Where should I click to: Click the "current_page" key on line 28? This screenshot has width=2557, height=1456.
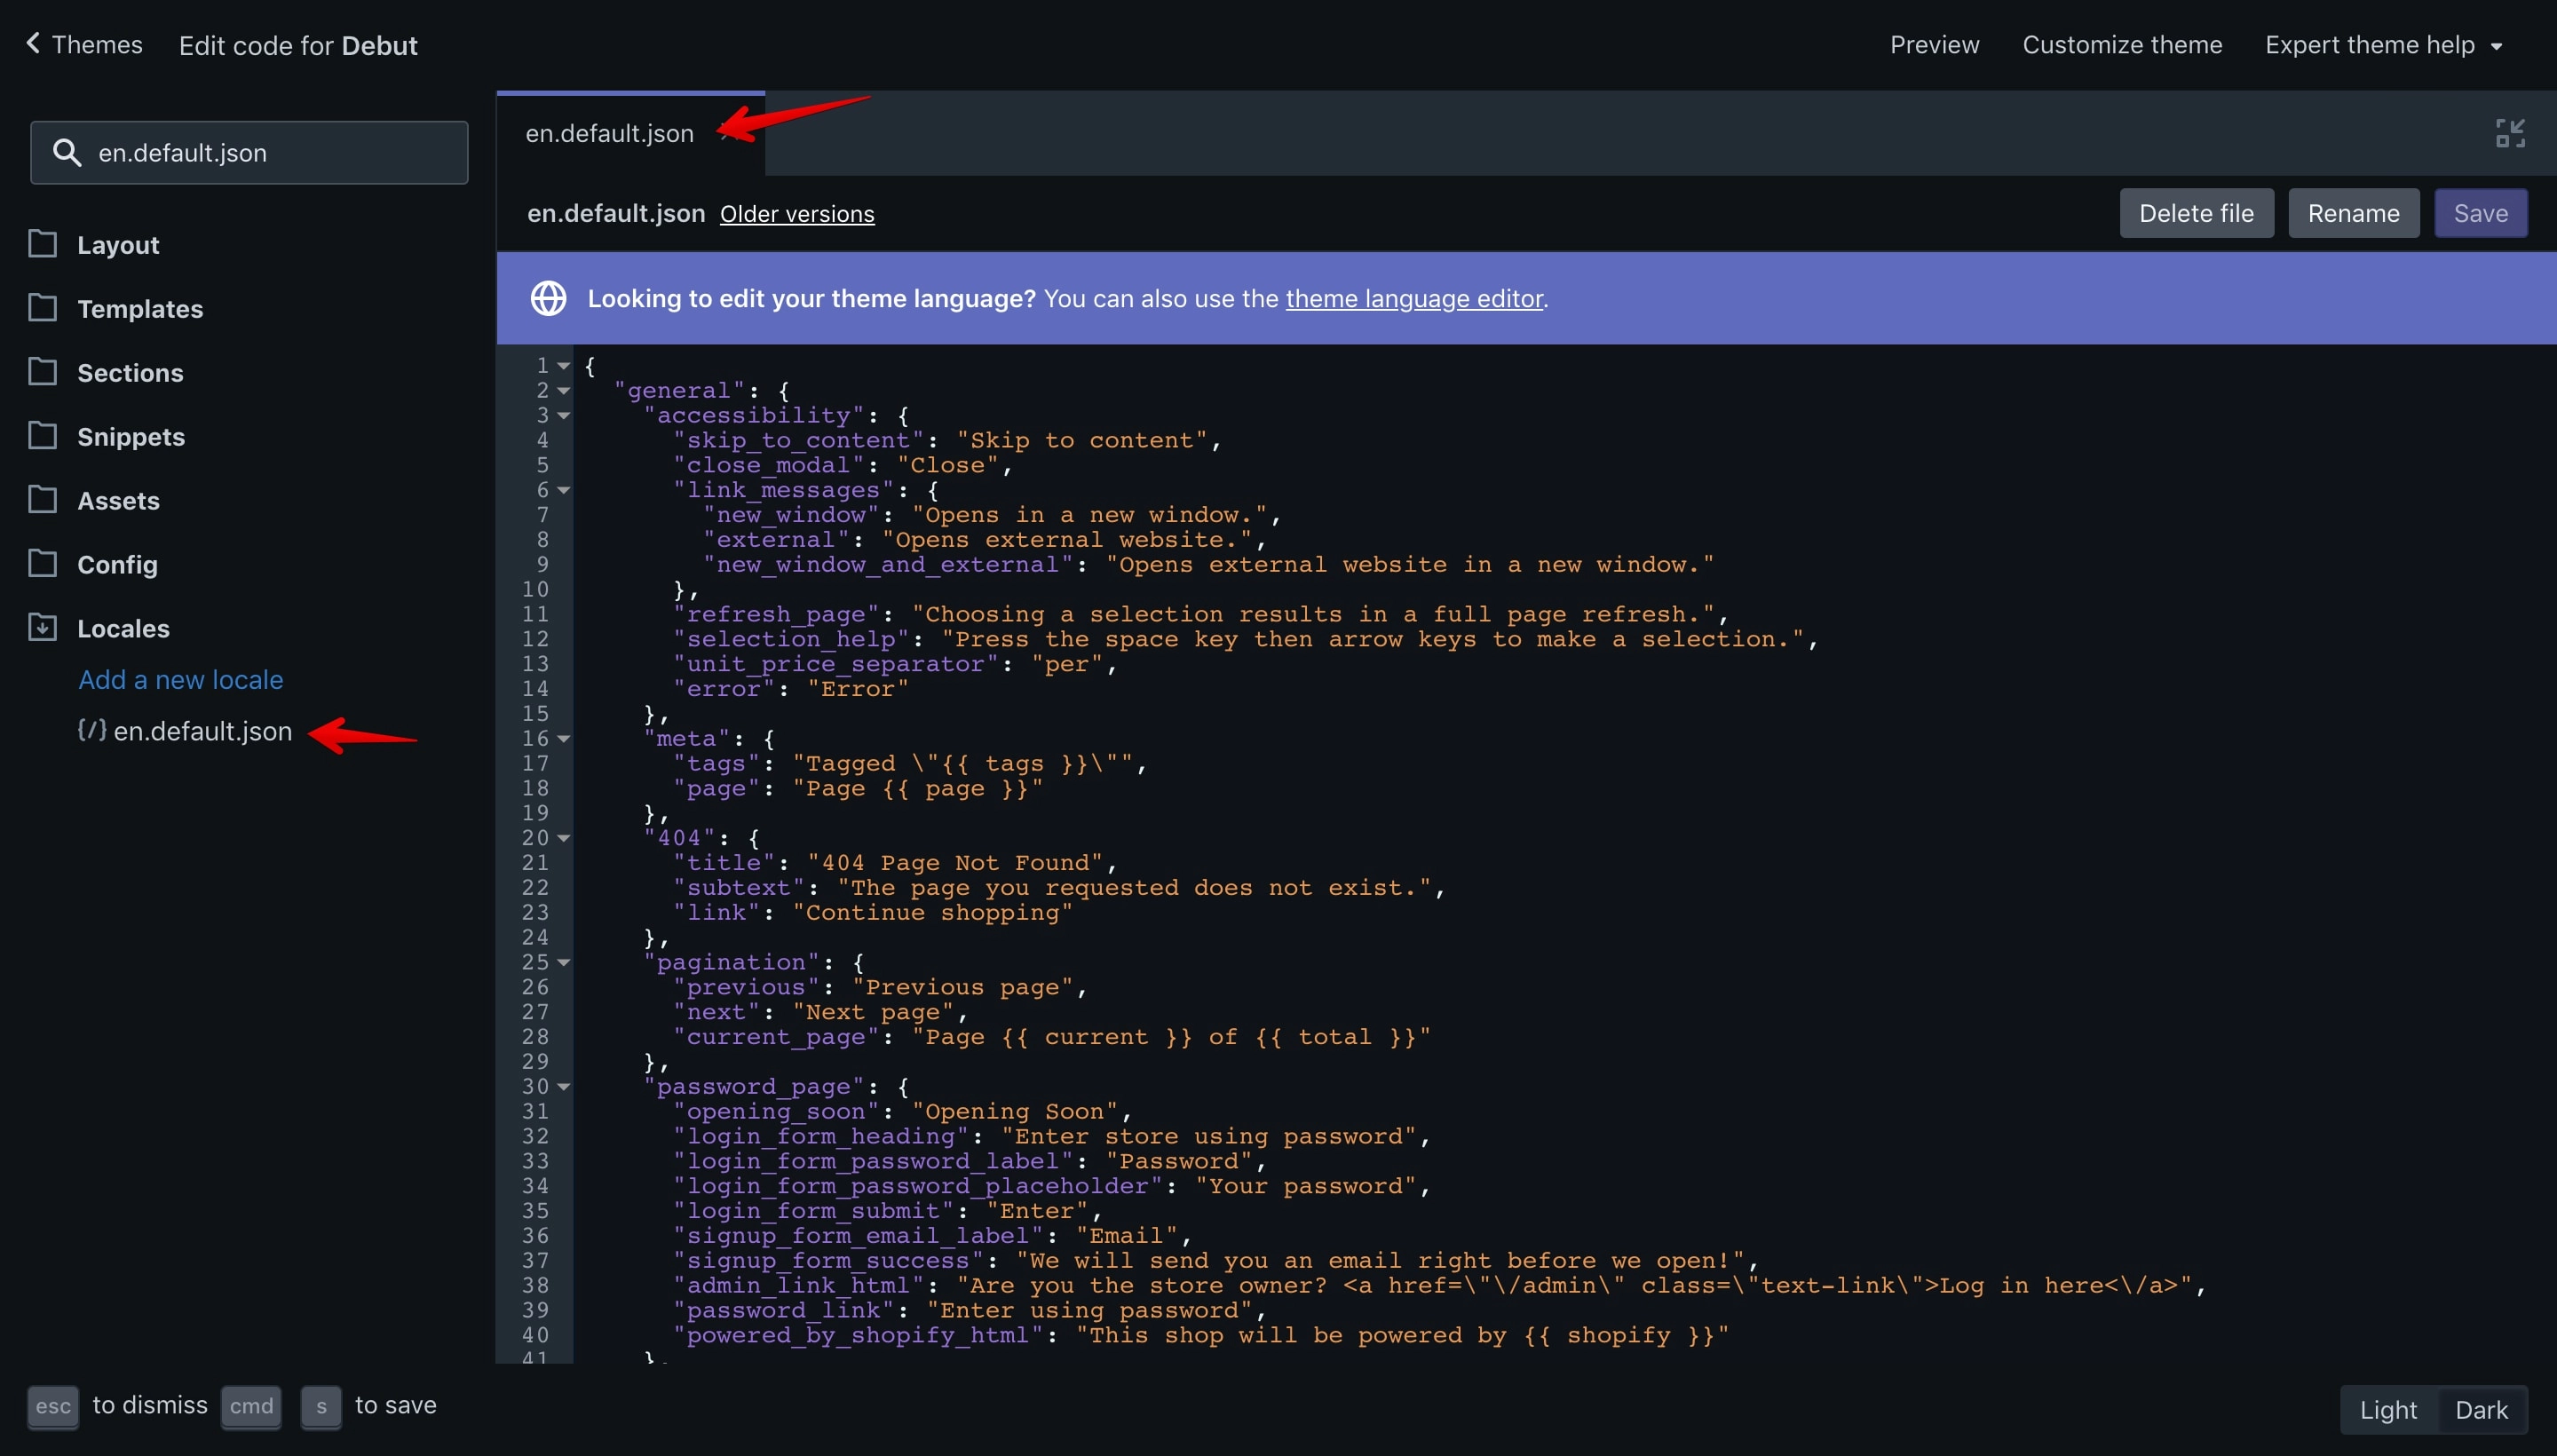point(776,1037)
